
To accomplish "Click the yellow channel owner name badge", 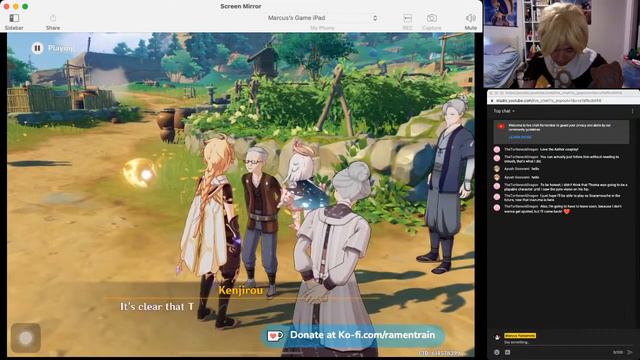I will [520, 336].
